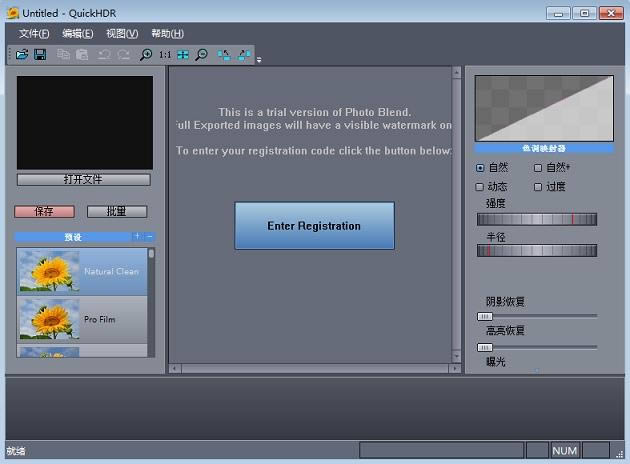This screenshot has width=630, height=464.
Task: Click the 曝光 exposure label
Action: [495, 362]
